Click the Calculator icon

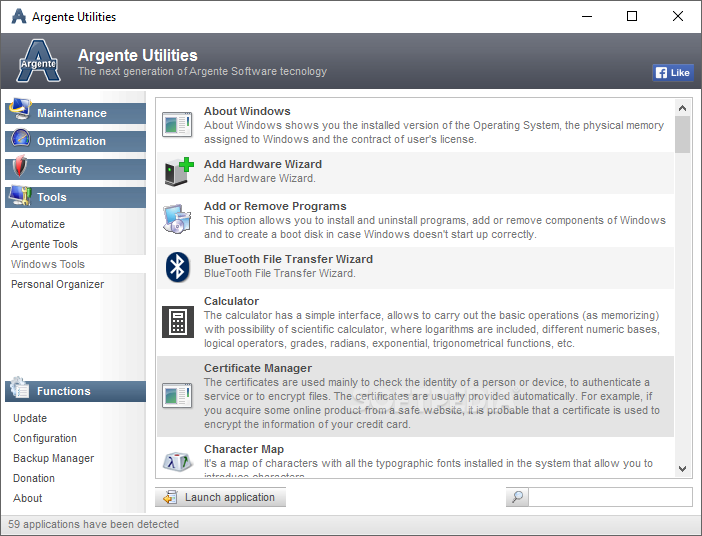[178, 322]
